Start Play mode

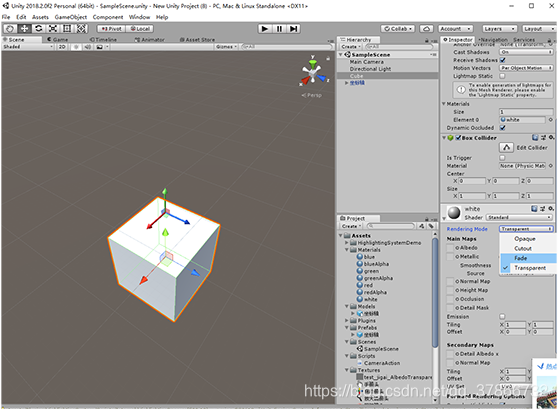click(264, 29)
